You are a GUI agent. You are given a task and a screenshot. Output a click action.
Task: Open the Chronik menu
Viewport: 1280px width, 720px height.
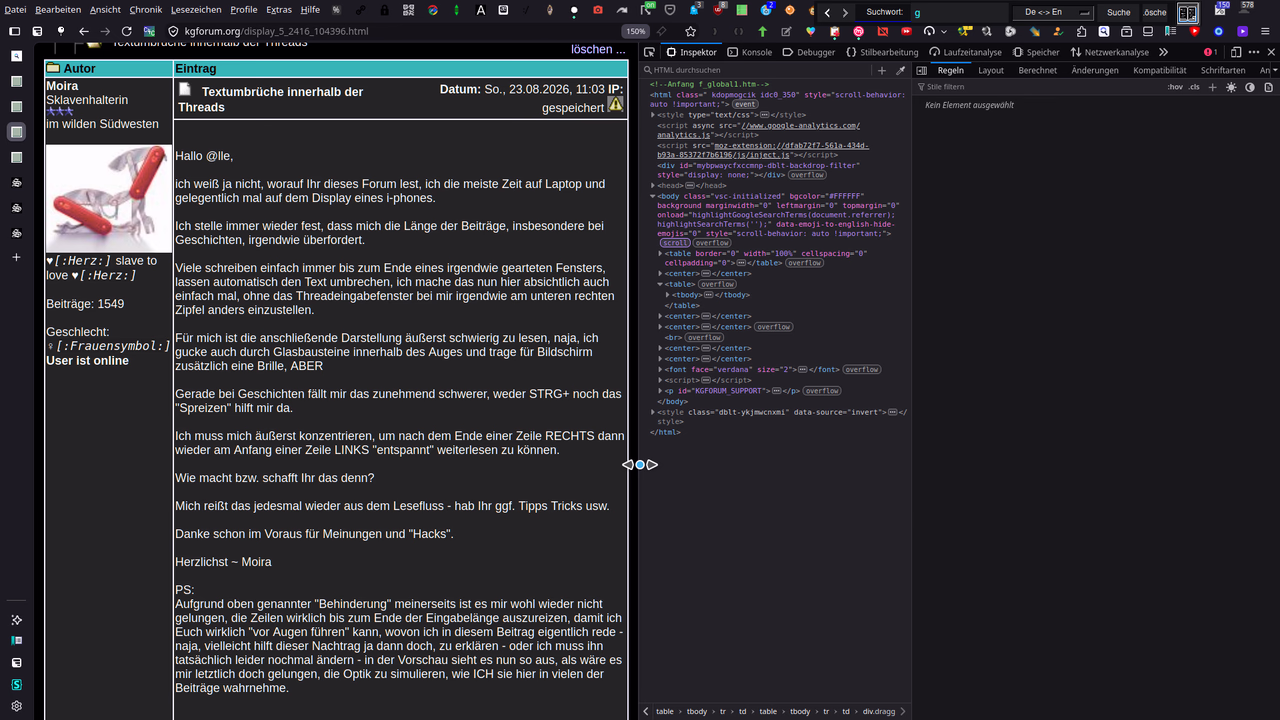coord(146,10)
